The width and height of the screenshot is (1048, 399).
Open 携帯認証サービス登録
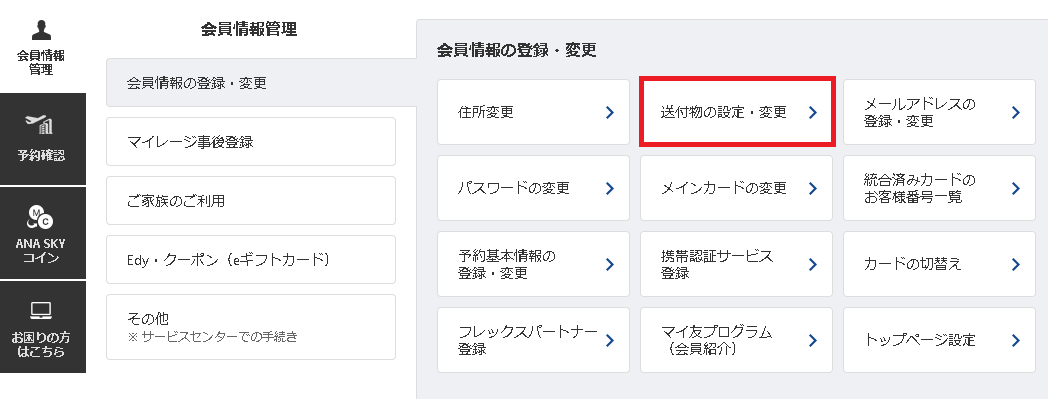[x=737, y=264]
